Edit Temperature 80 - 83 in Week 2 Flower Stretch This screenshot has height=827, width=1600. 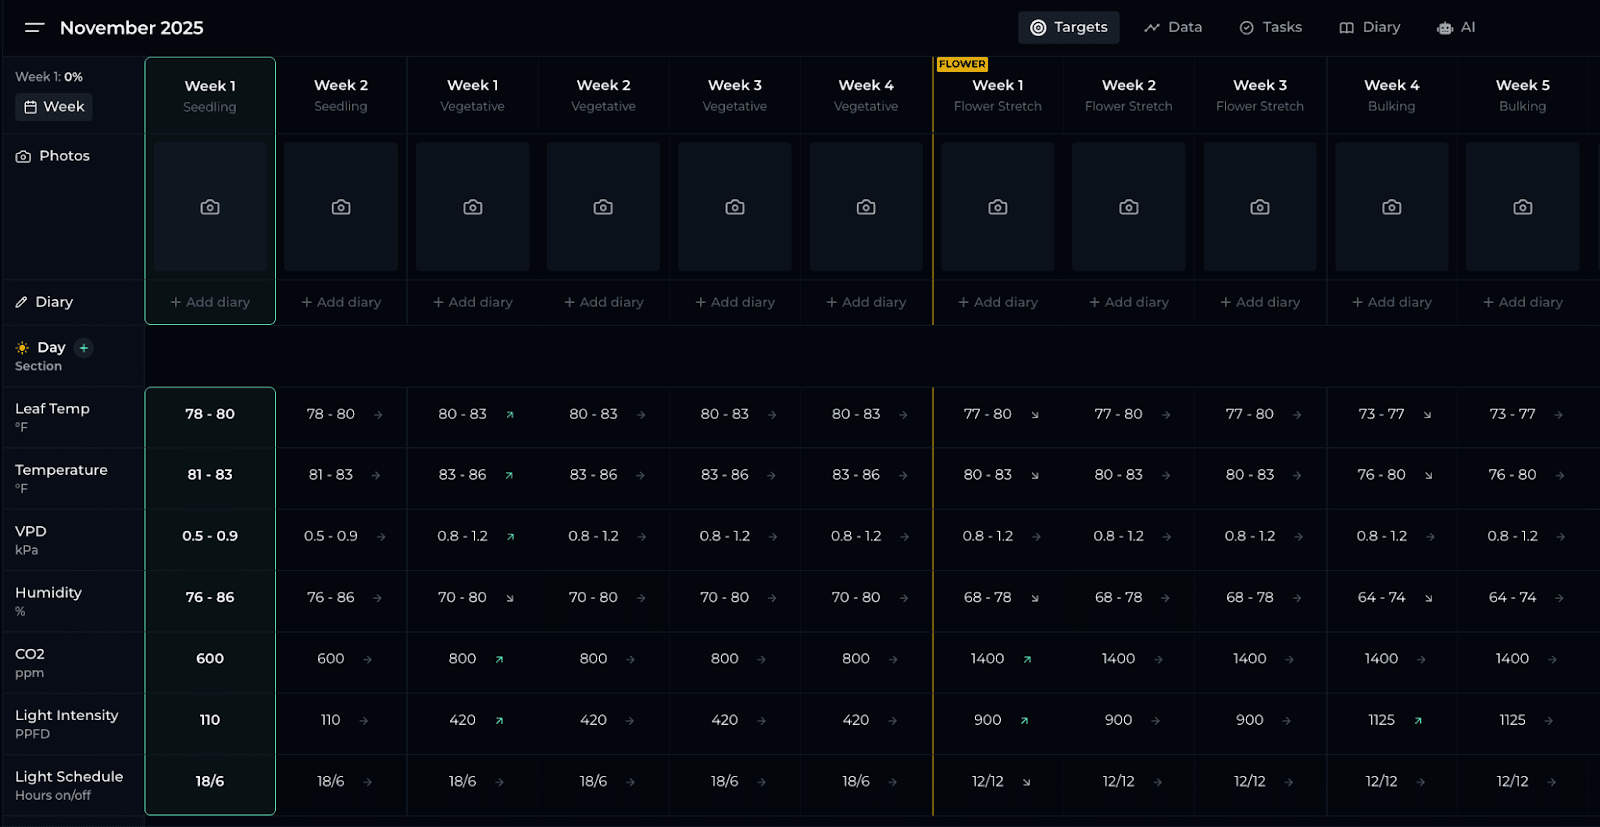click(x=1118, y=475)
